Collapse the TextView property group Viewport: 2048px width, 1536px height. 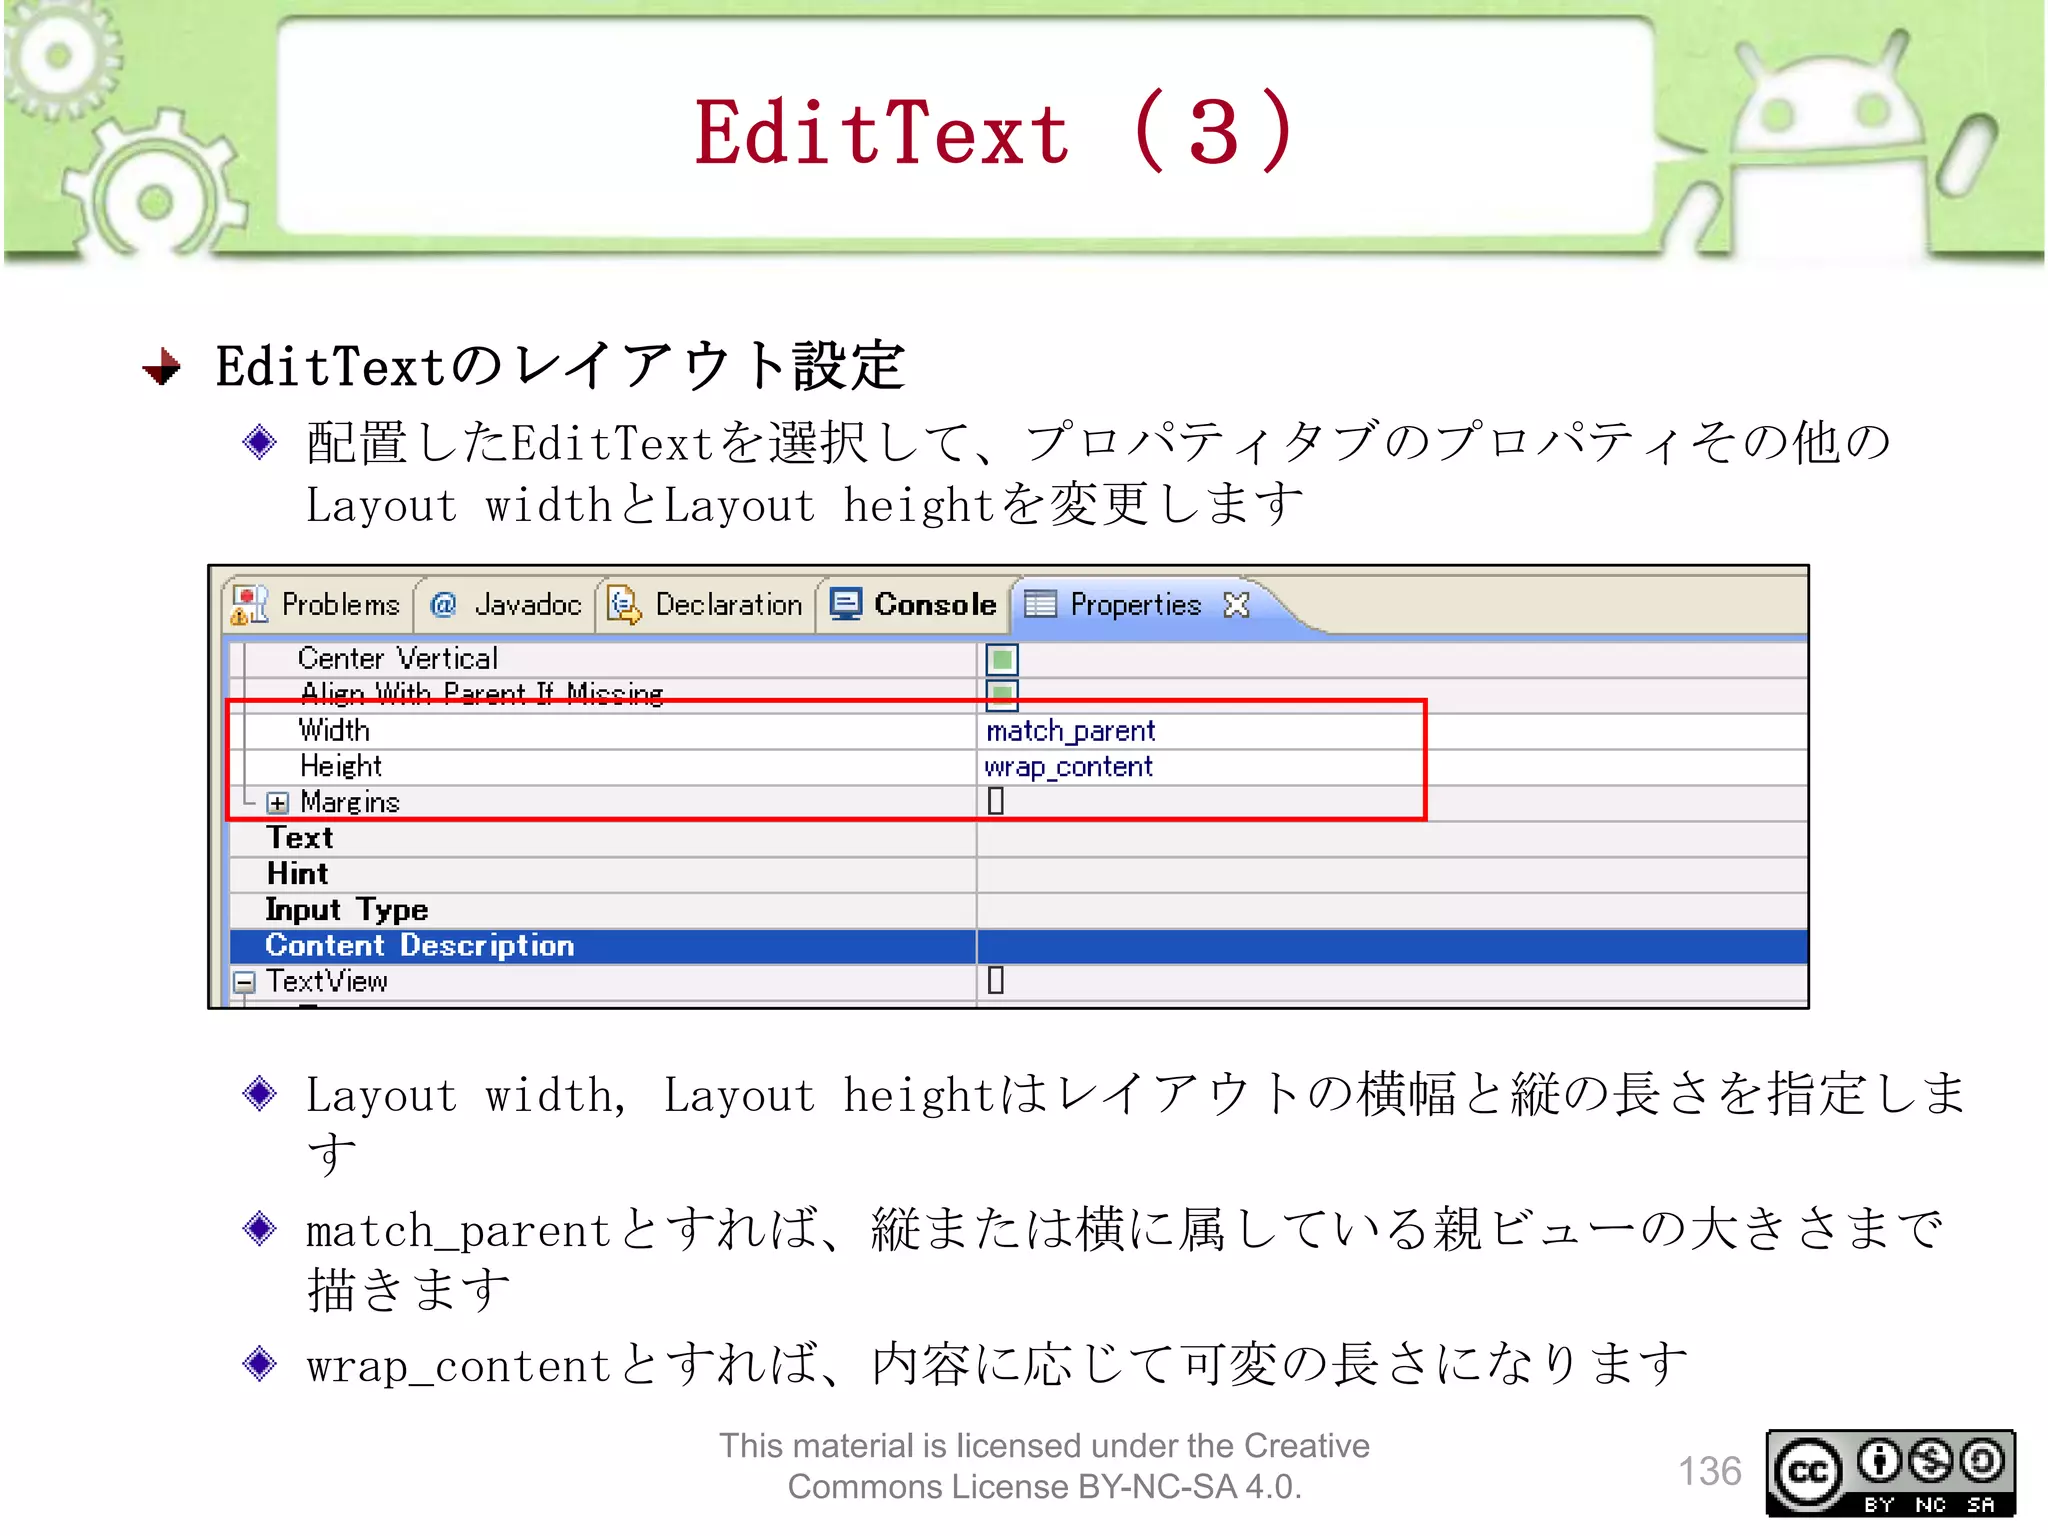[x=244, y=982]
